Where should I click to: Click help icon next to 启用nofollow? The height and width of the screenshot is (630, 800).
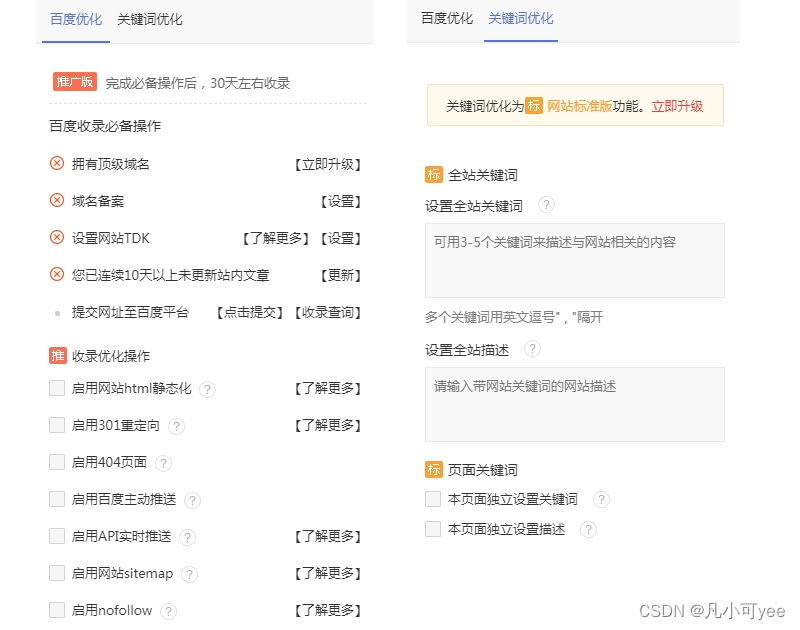pos(168,611)
